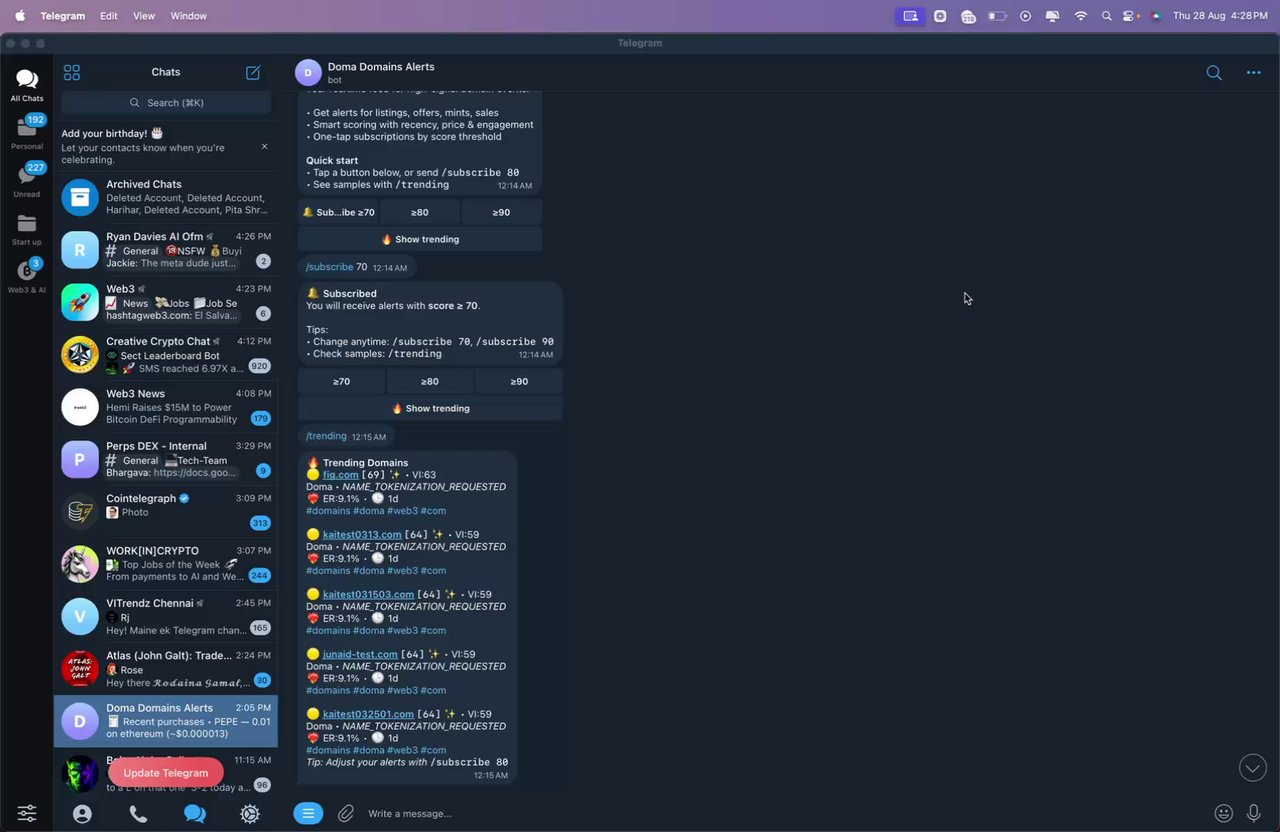Open Archived Chats
This screenshot has height=832, width=1280.
[x=166, y=197]
